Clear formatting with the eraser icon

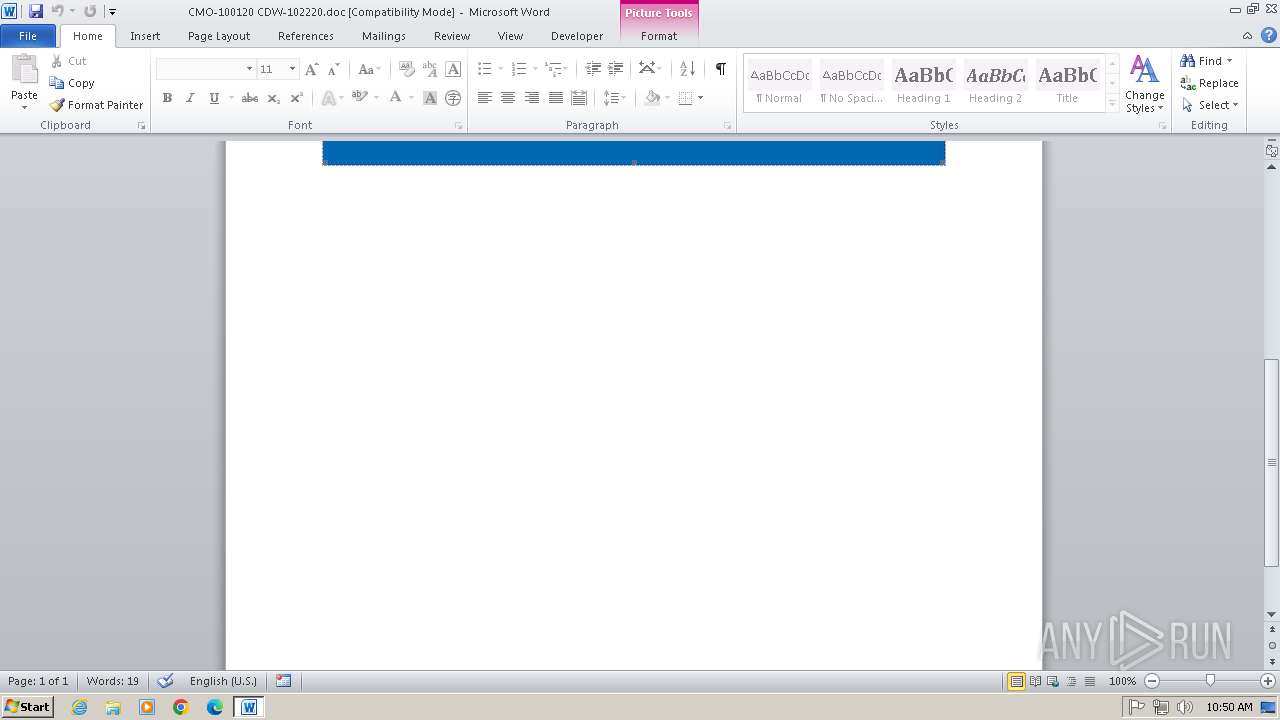coord(406,69)
